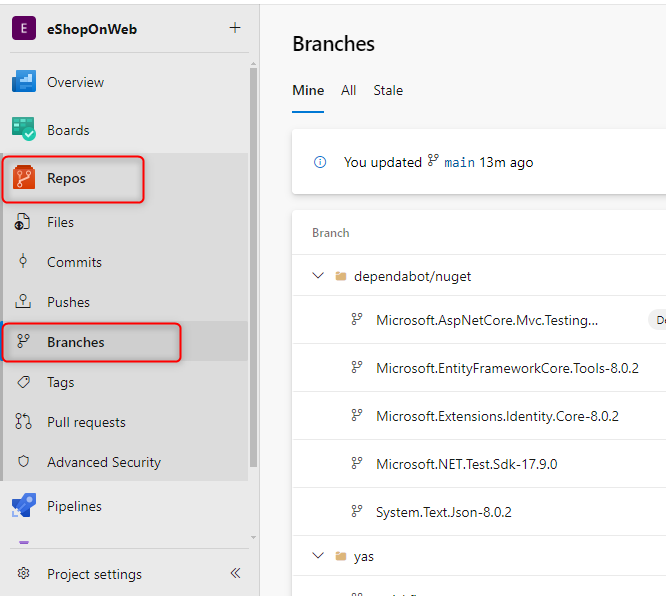Switch to the All branches tab
This screenshot has height=596, width=666.
[348, 90]
